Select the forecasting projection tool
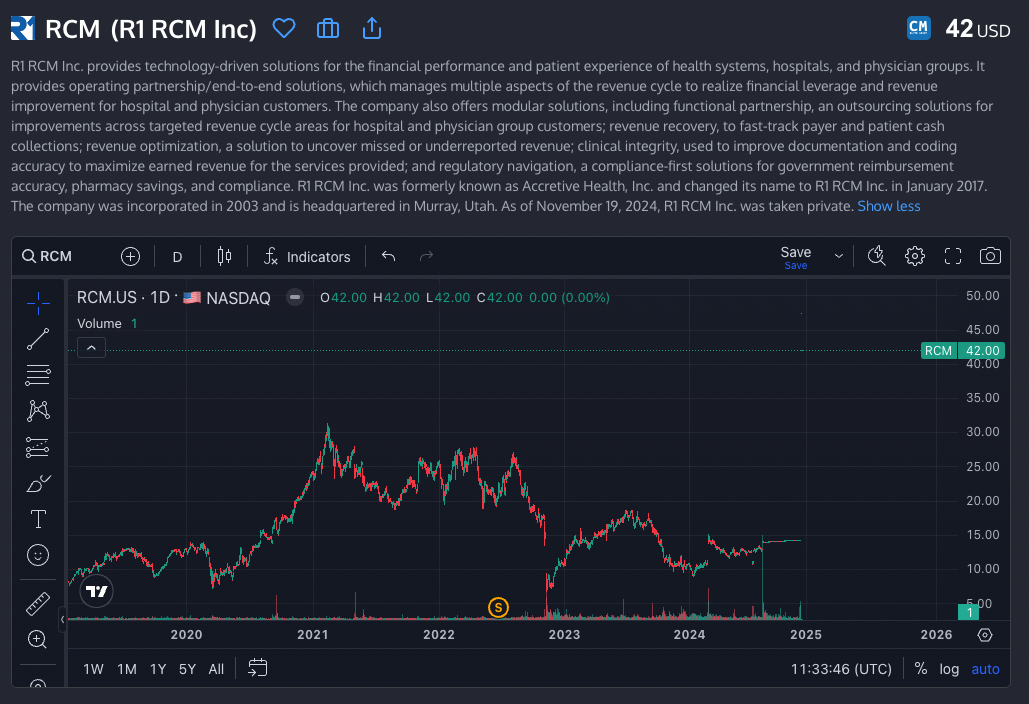The height and width of the screenshot is (704, 1029). coord(38,447)
